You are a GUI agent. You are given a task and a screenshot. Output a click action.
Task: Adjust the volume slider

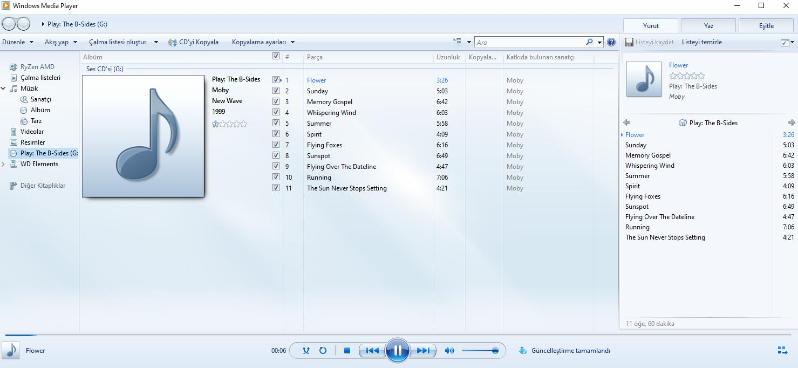click(479, 351)
